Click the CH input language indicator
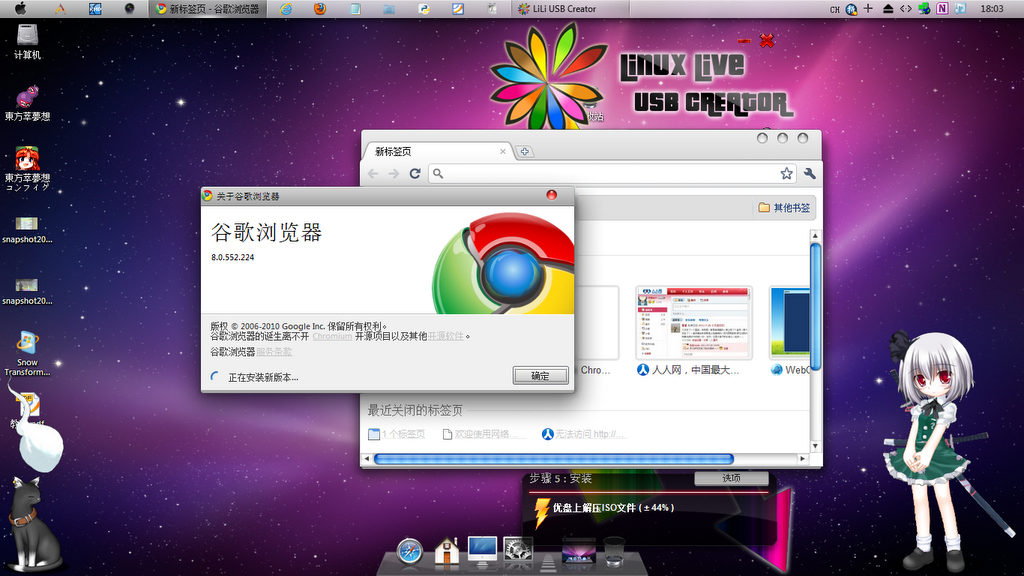 [834, 9]
